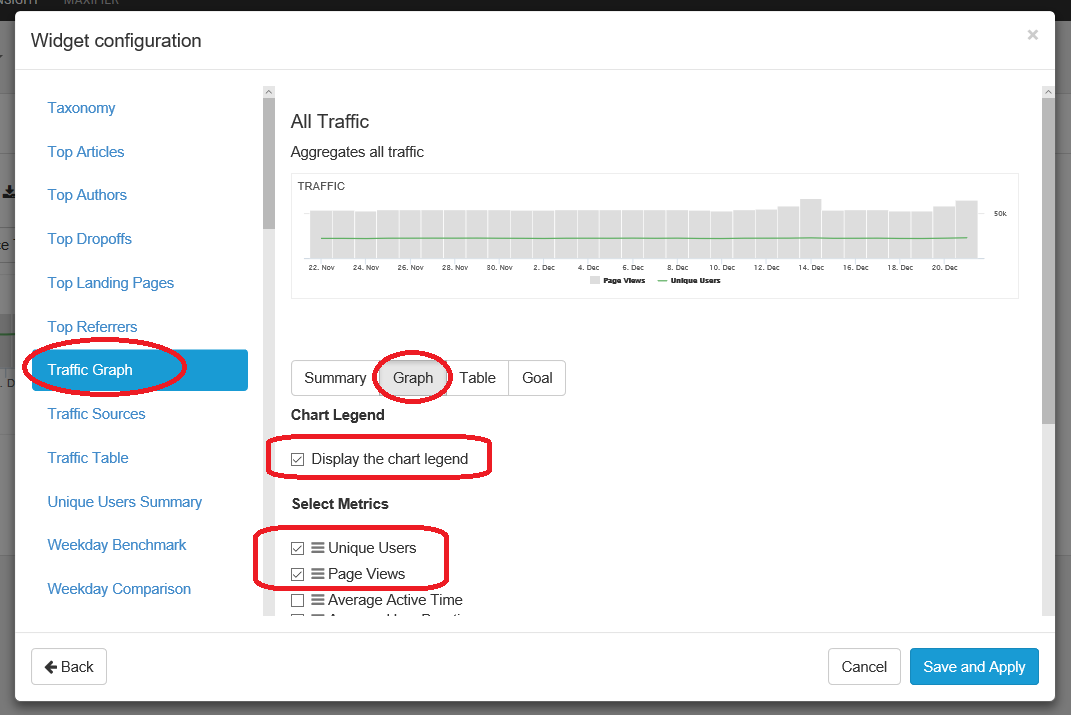Click the download icon behind the dialog
Screen dimensions: 1076x720
(x=10, y=193)
